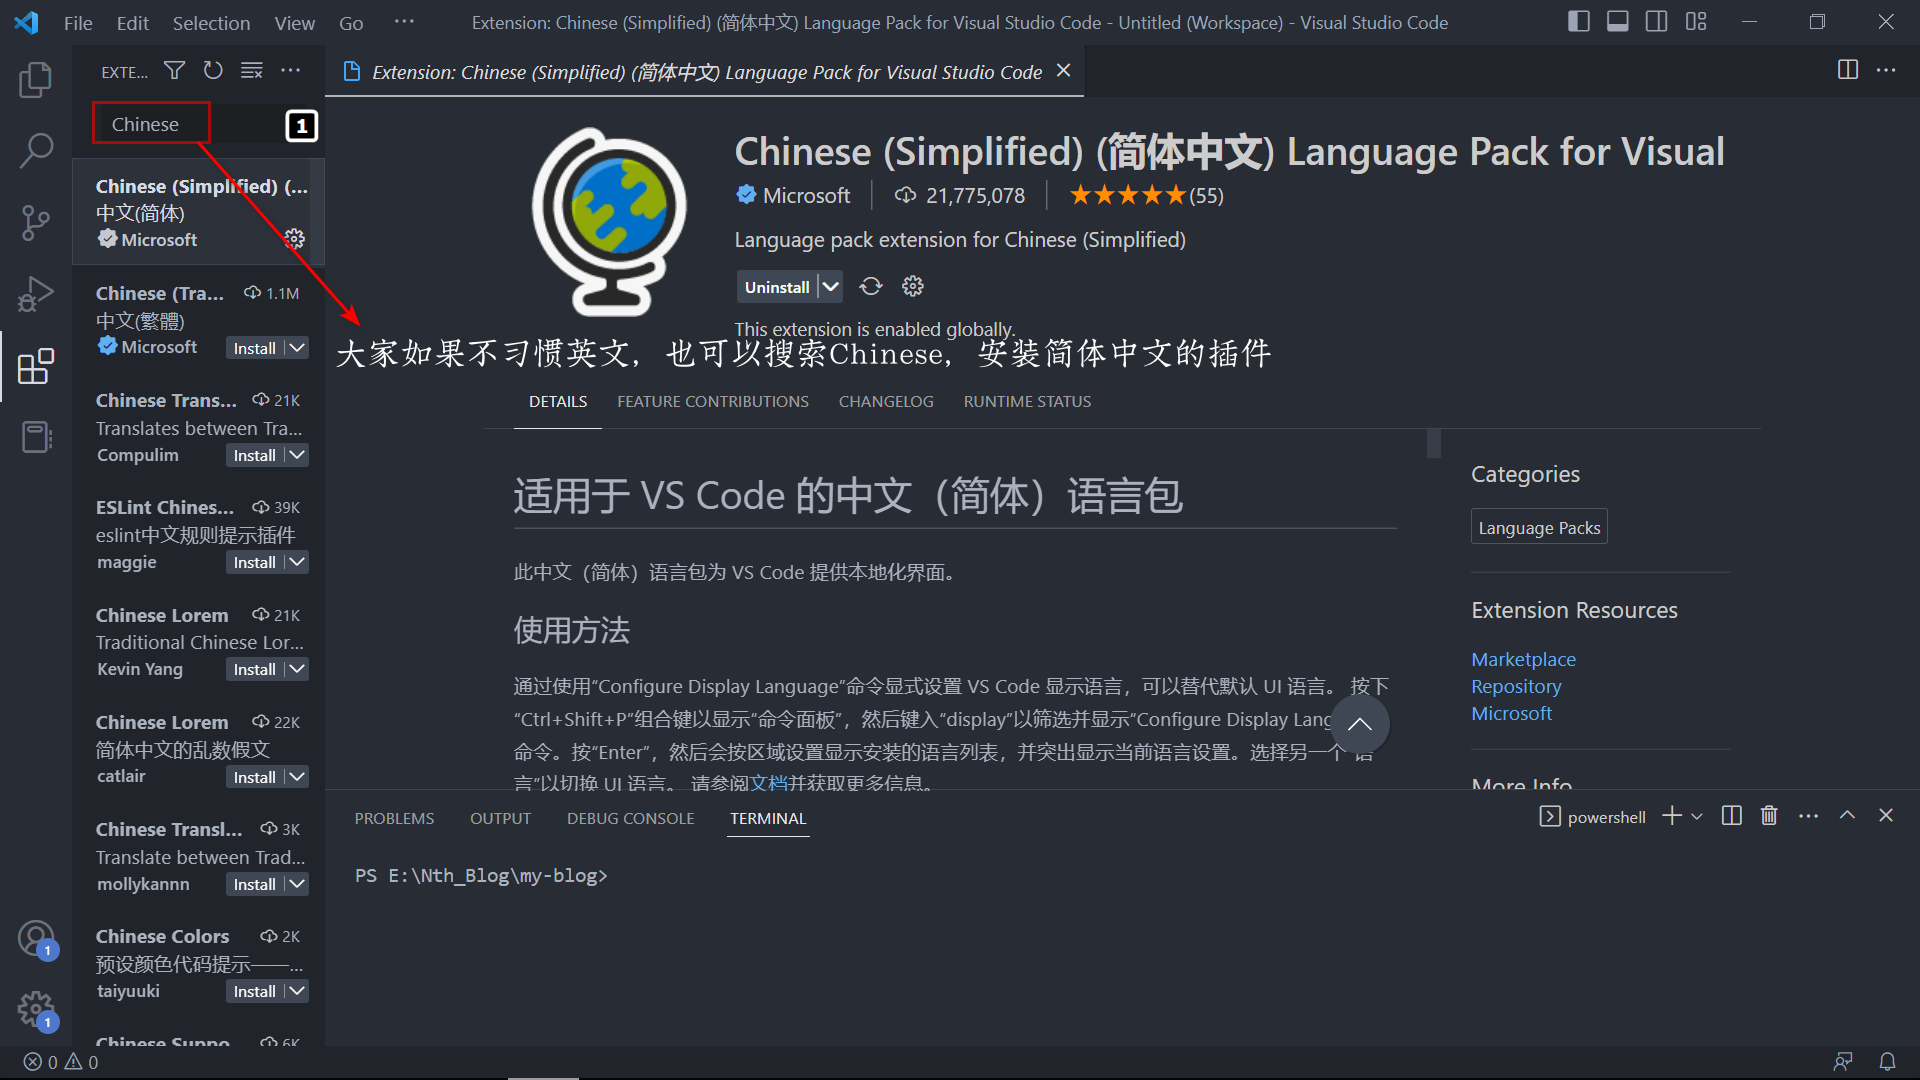The height and width of the screenshot is (1080, 1920).
Task: Switch to the Output panel tab
Action: [x=500, y=818]
